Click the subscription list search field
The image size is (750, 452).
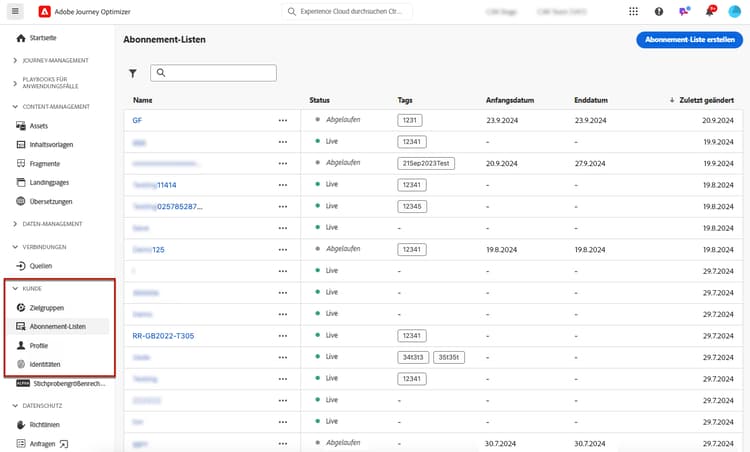(213, 73)
